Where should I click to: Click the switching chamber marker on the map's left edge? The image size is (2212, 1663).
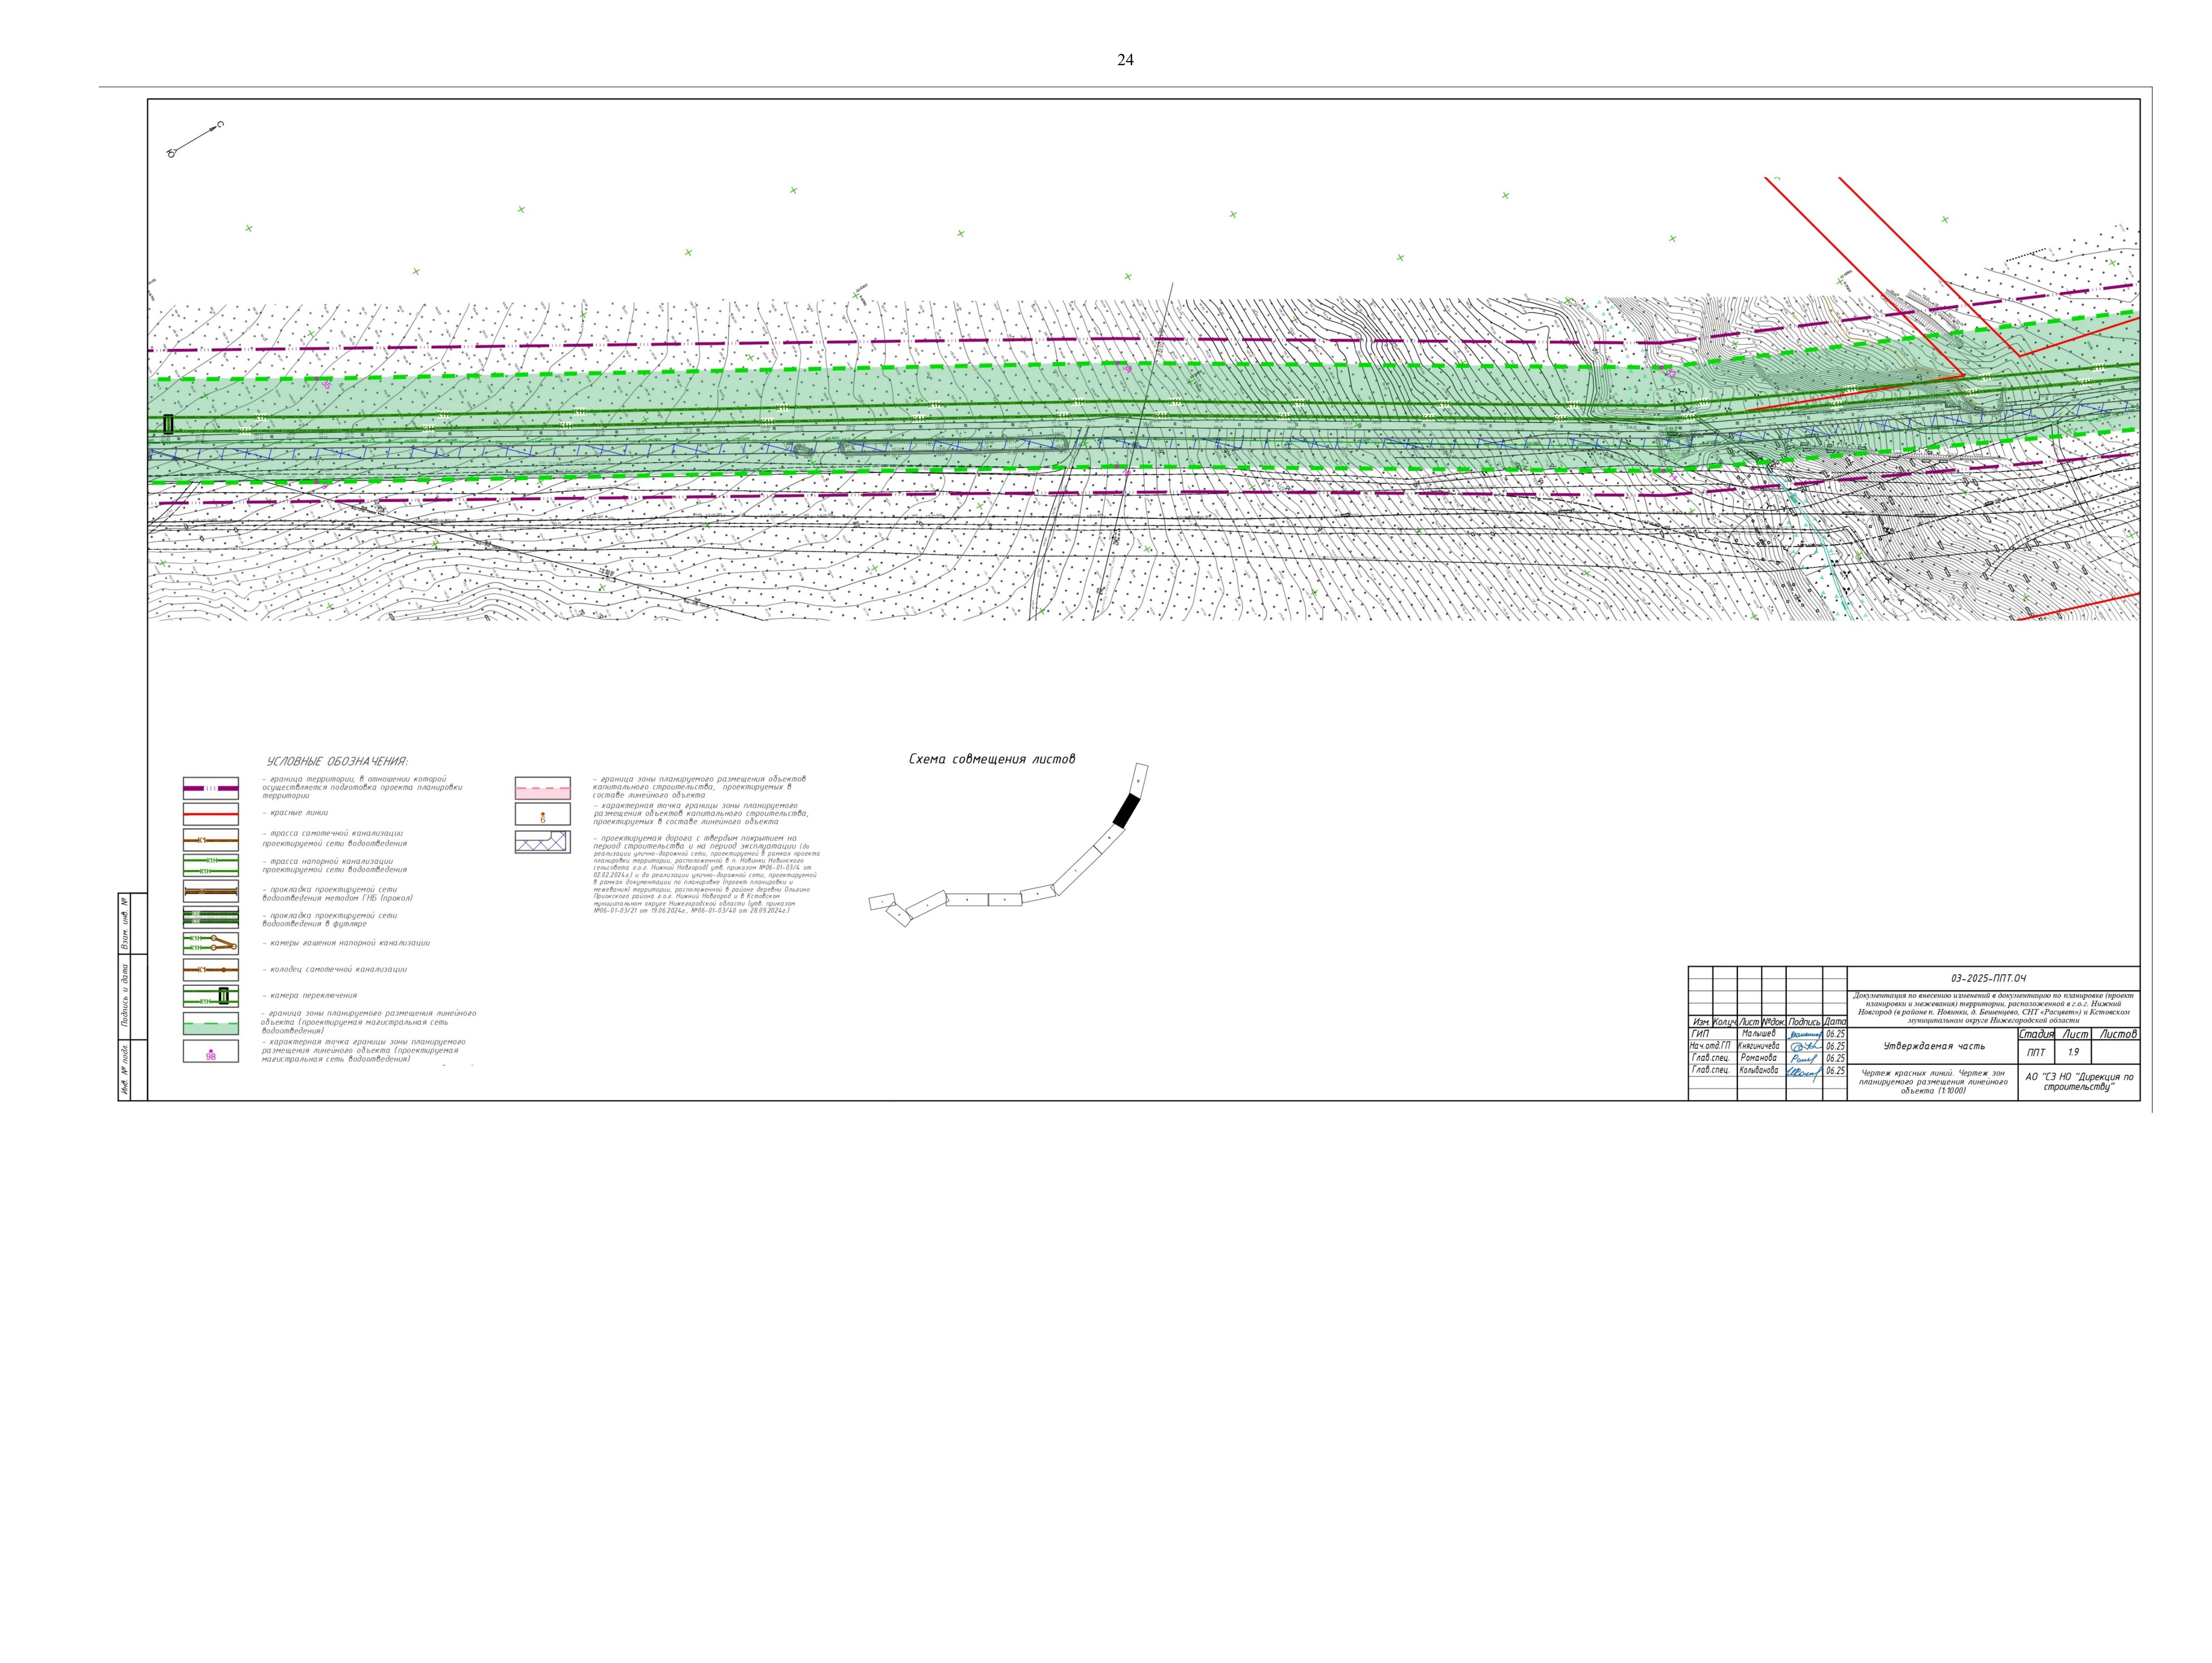(168, 424)
